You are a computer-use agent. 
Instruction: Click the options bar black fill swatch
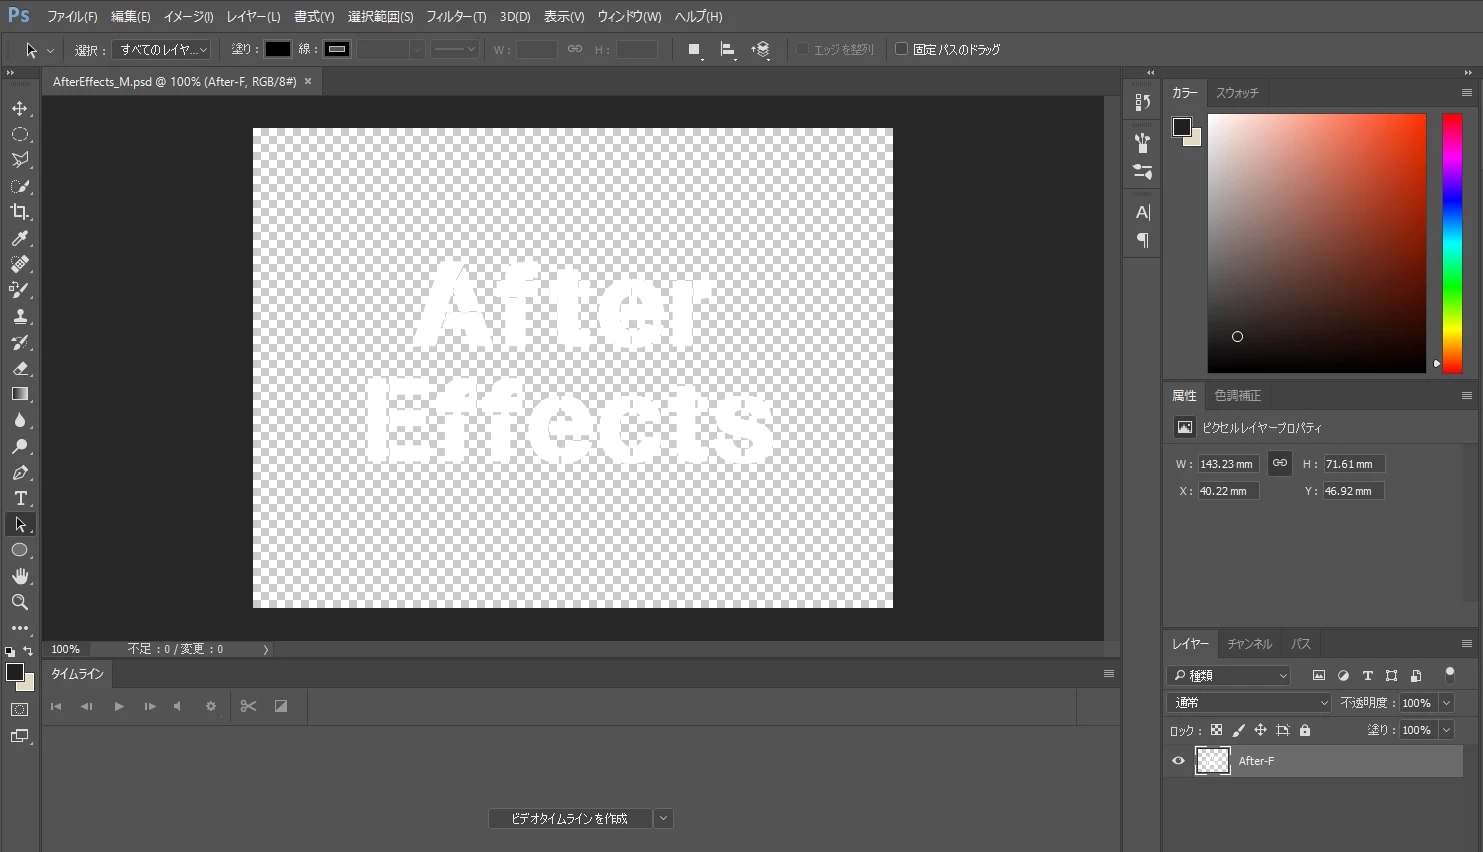(x=277, y=49)
